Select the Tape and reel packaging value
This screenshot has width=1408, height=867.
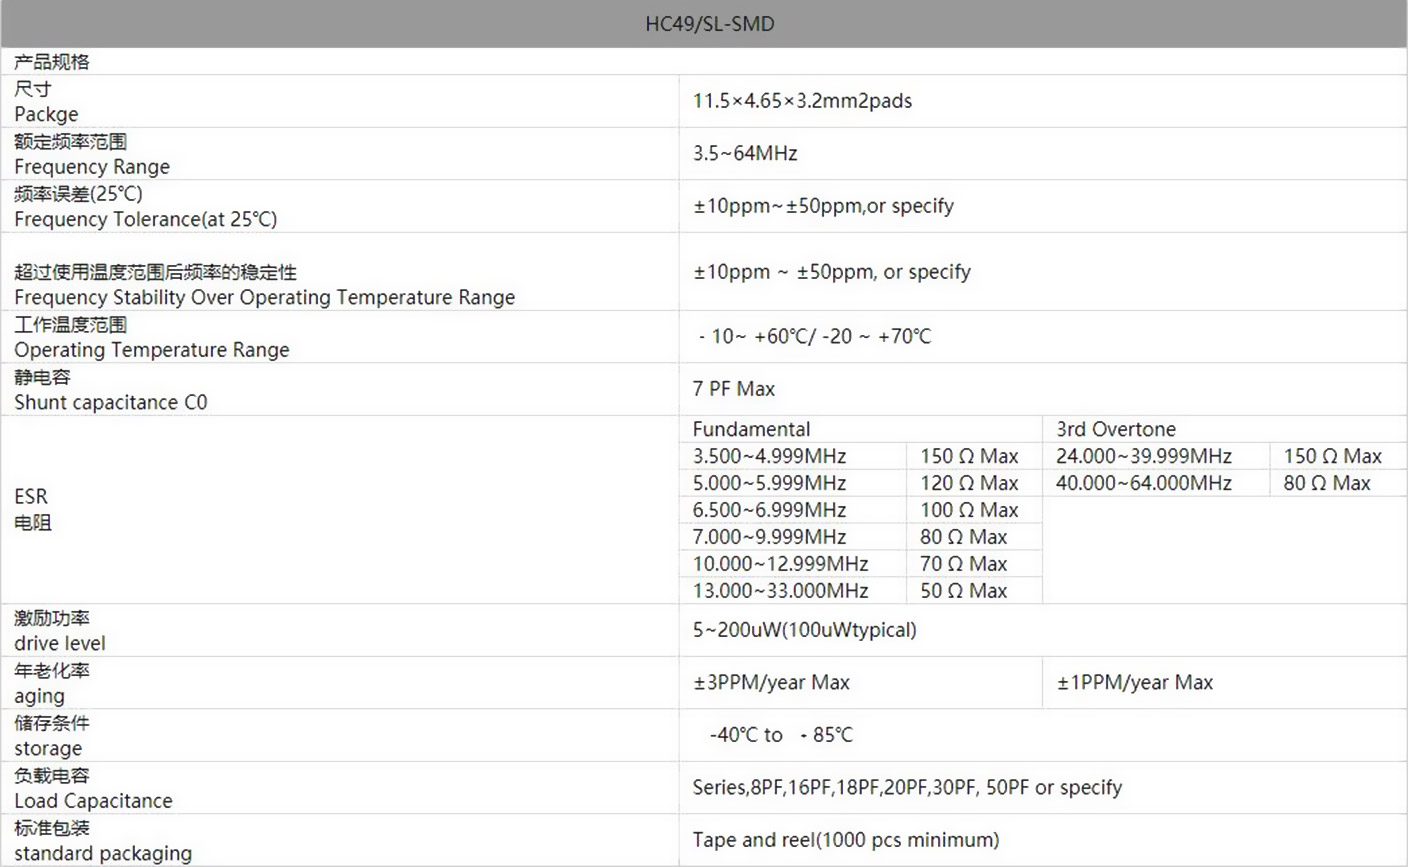pos(845,840)
